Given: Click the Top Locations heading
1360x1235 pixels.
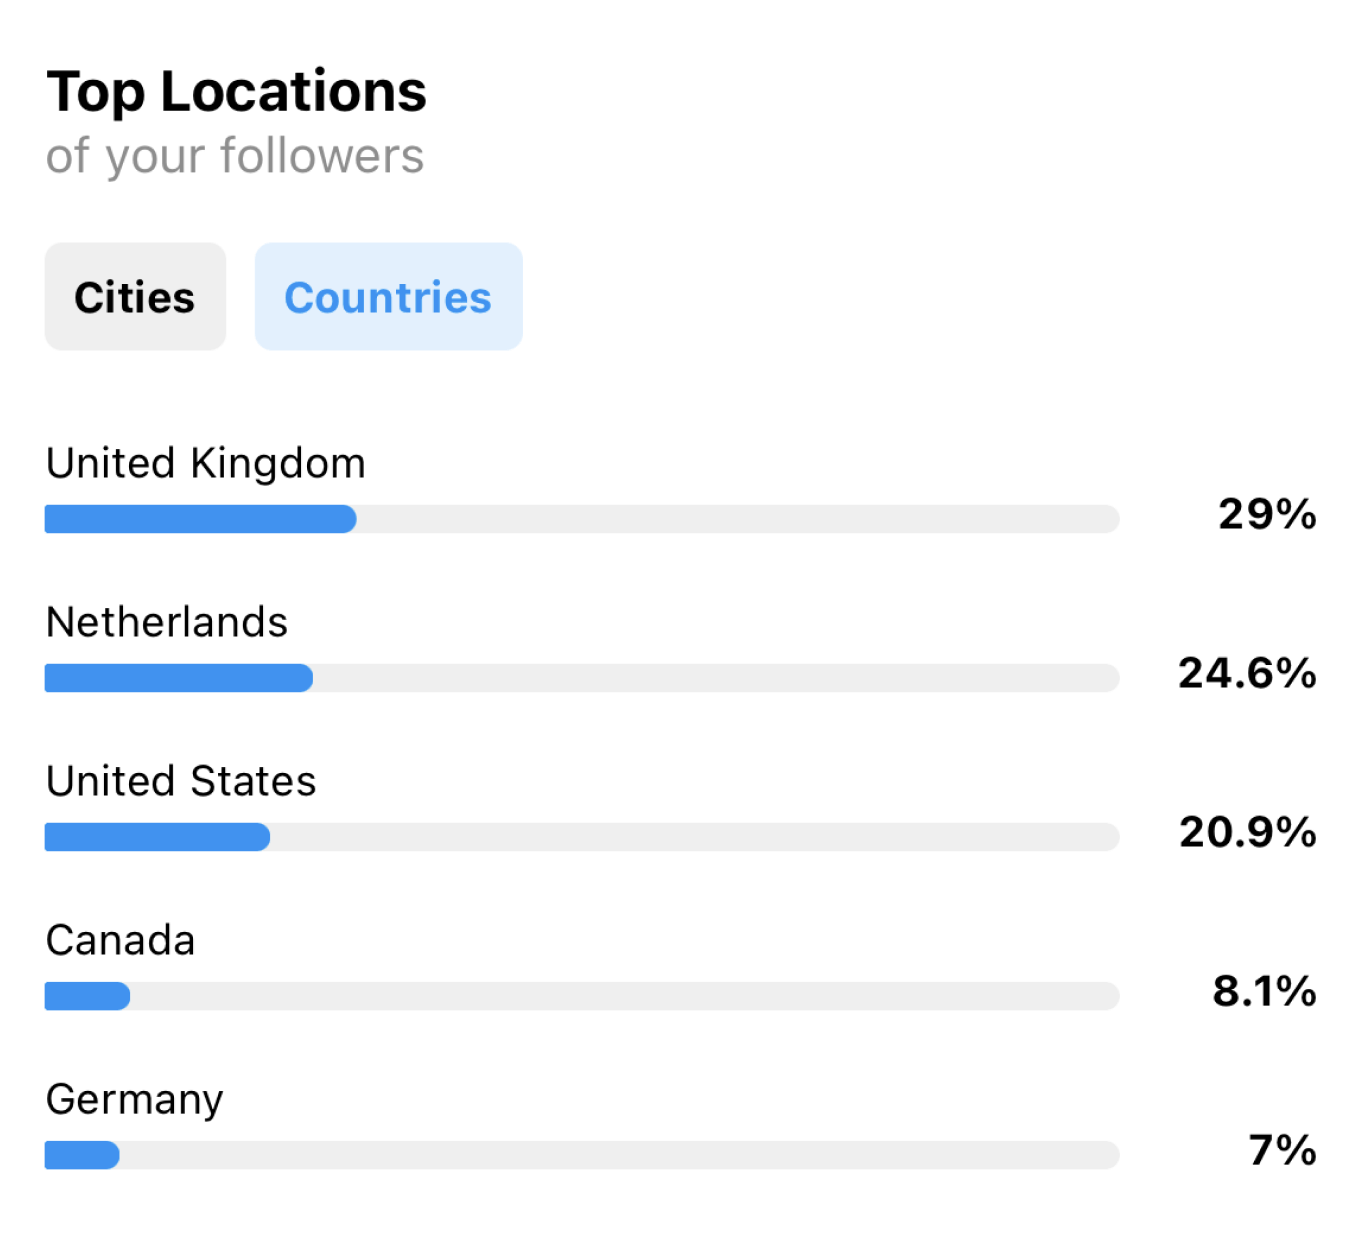Looking at the screenshot, I should coord(236,92).
